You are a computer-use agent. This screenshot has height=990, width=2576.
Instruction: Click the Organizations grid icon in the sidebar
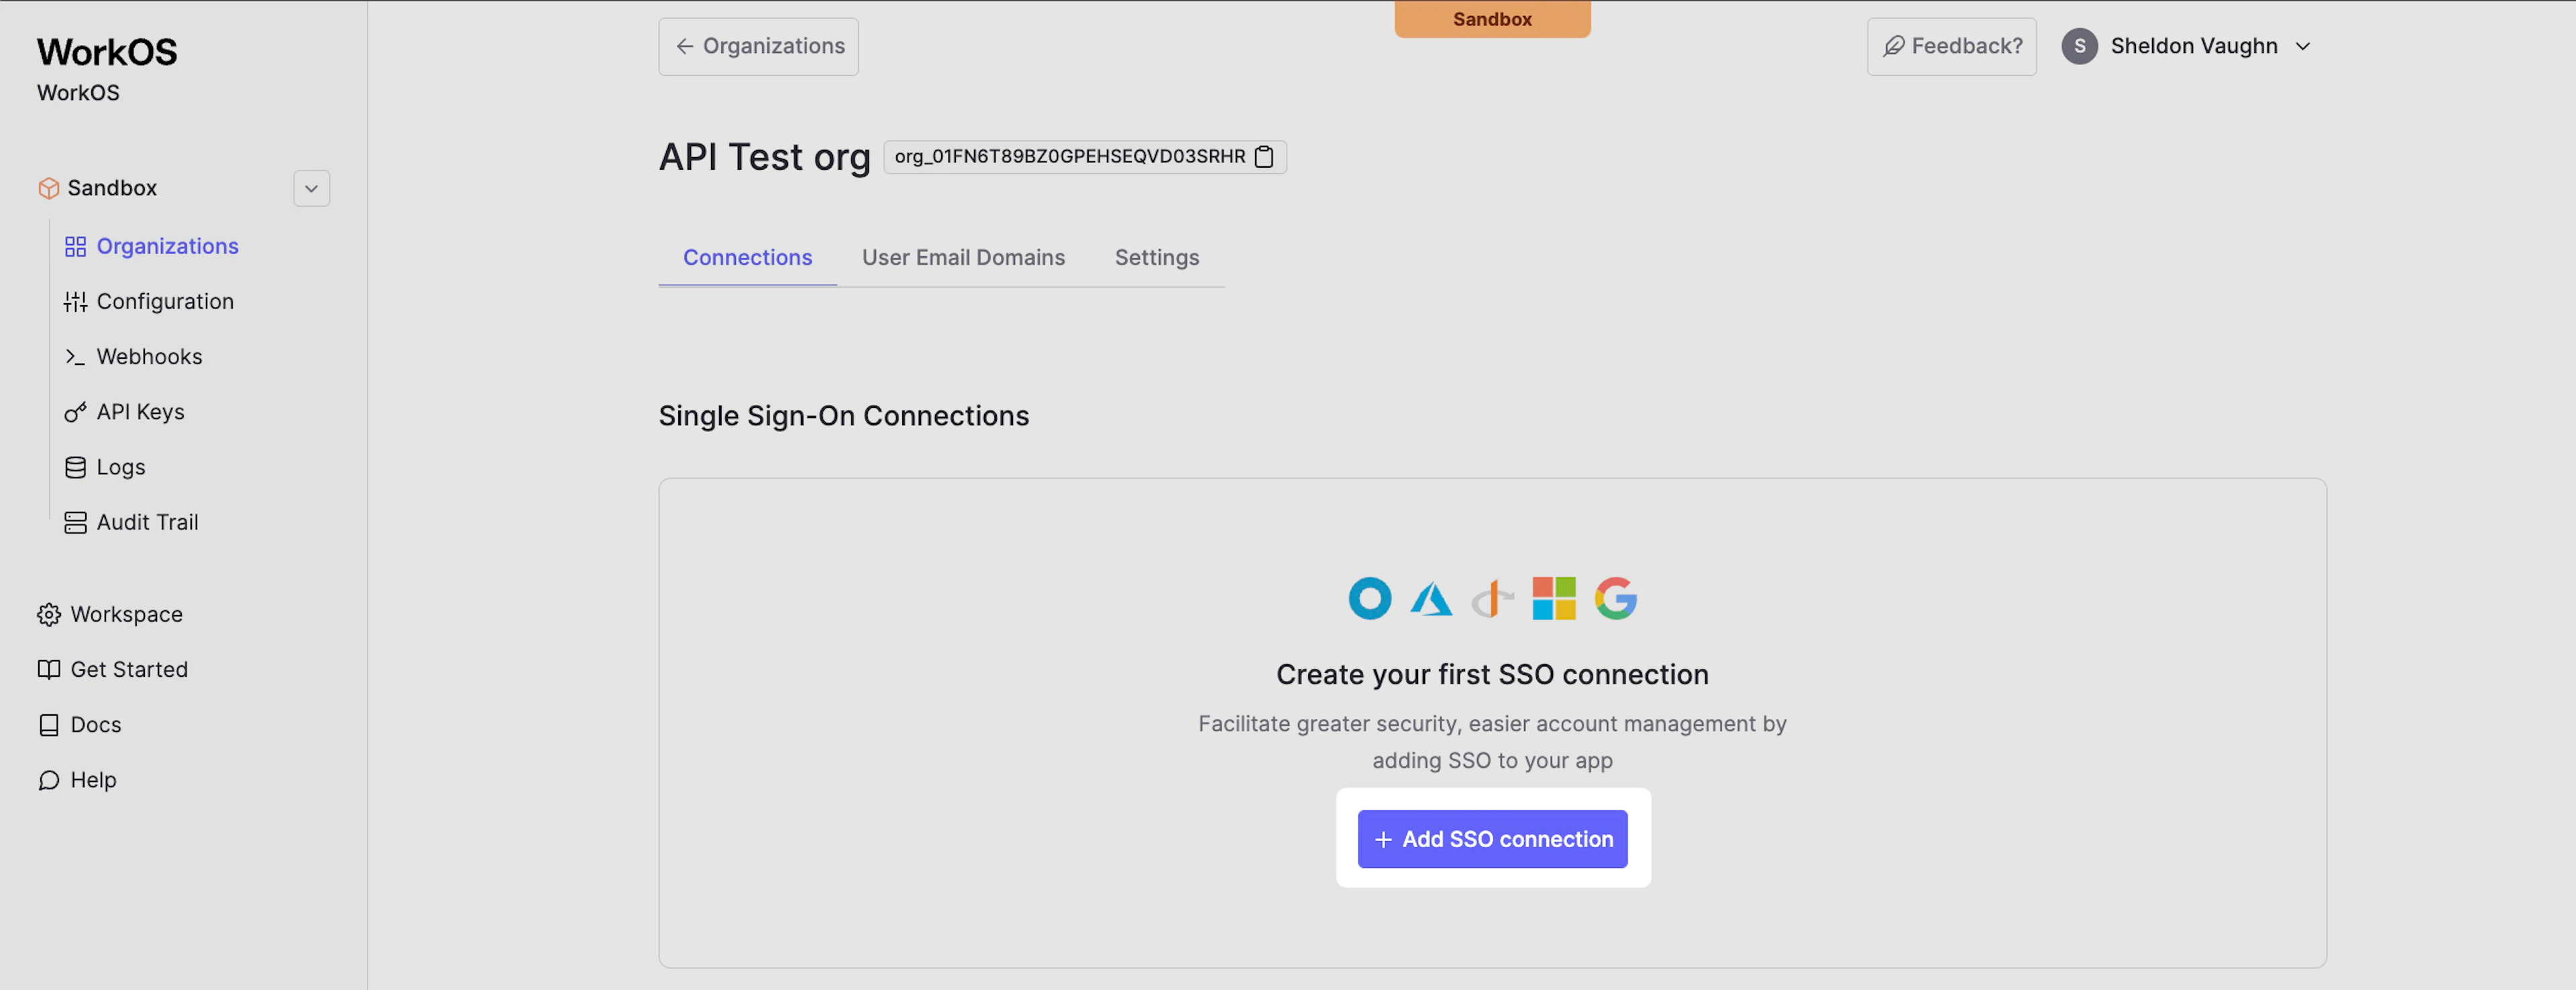coord(75,246)
